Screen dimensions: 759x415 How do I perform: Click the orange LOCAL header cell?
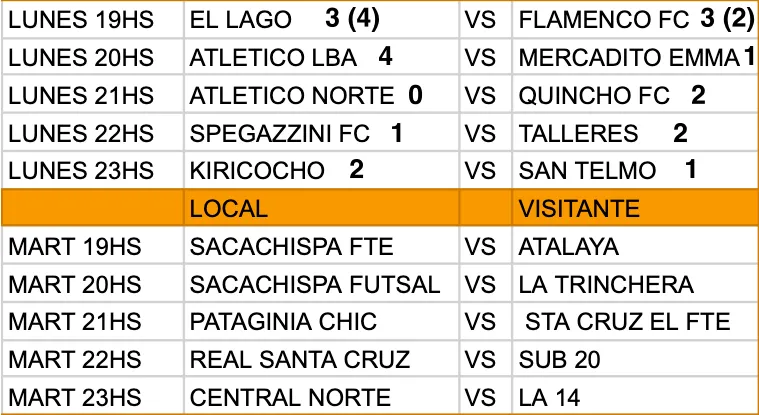pos(320,208)
